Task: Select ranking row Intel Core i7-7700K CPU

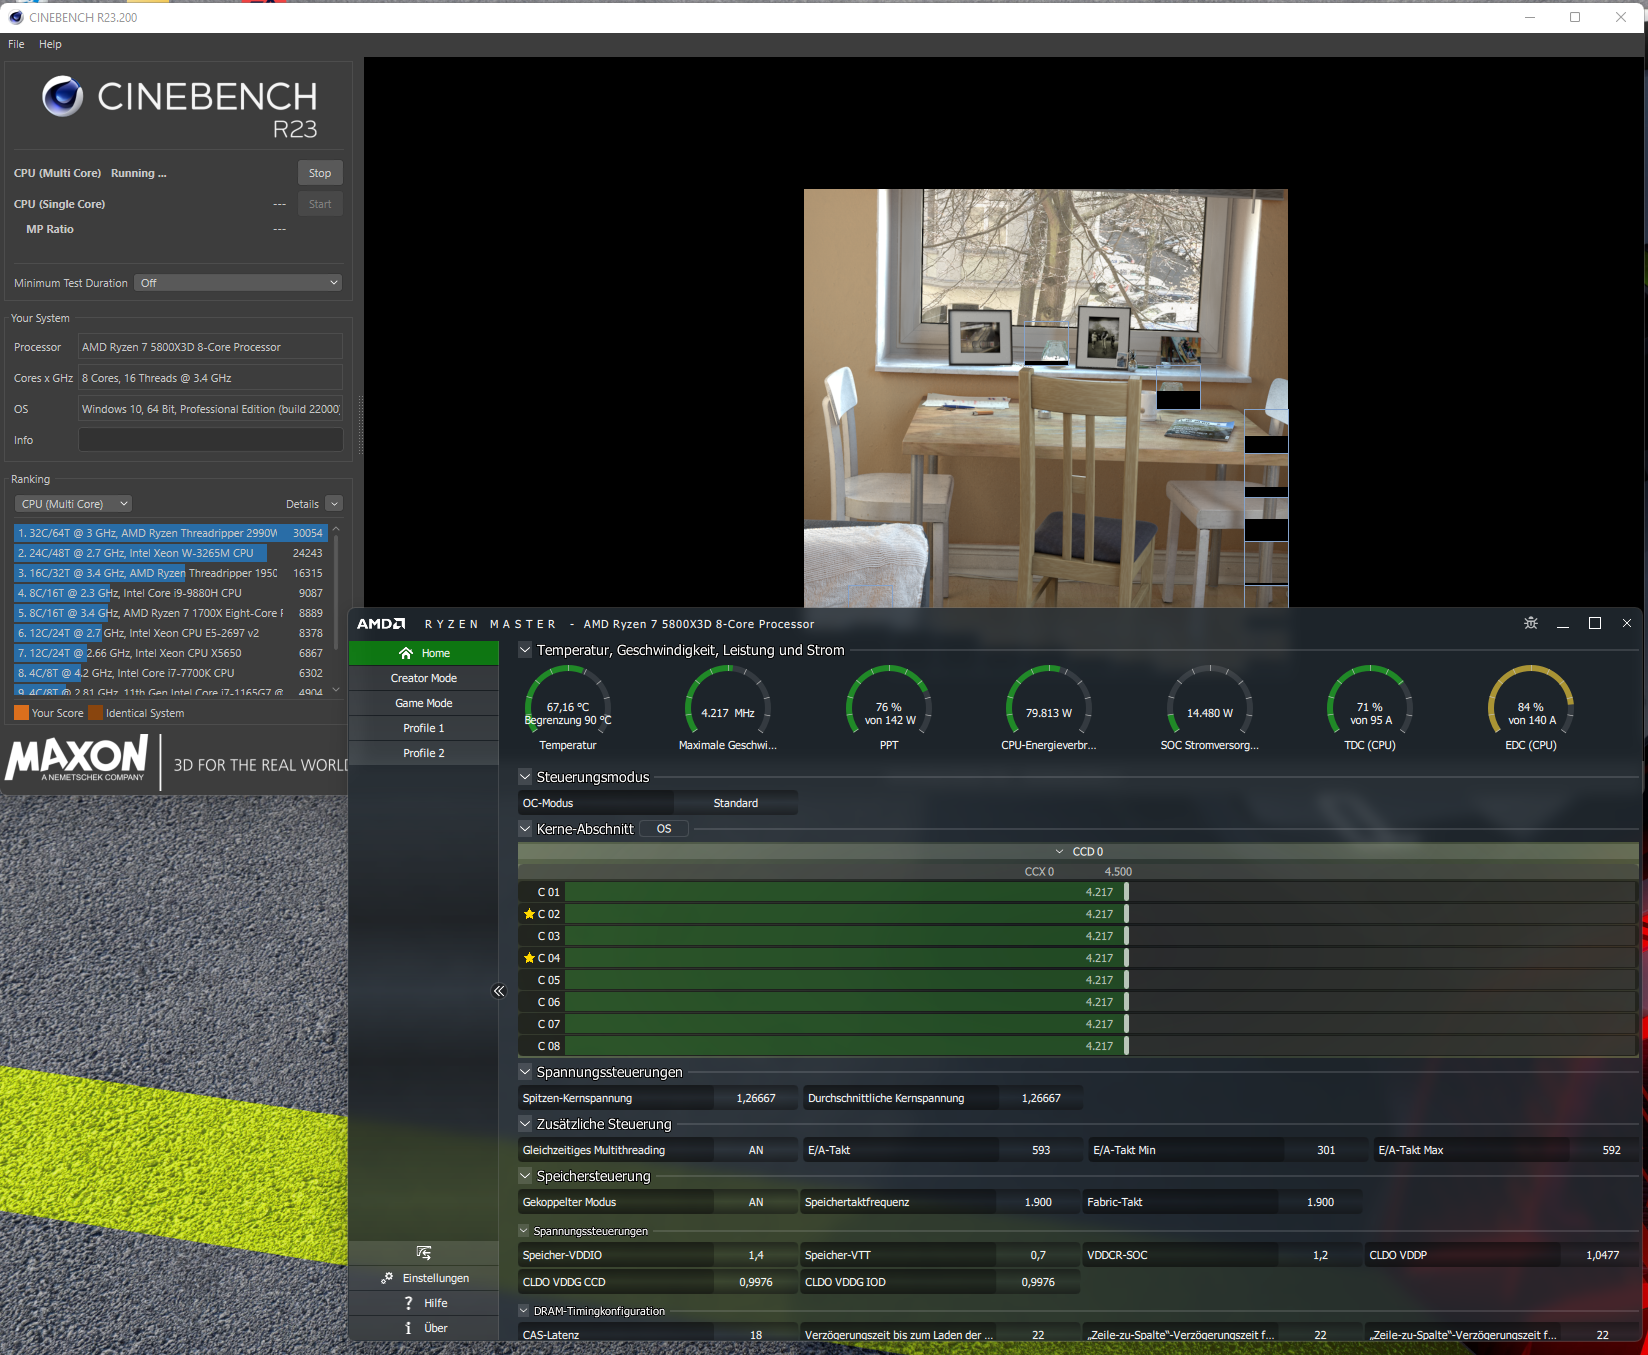Action: pos(170,673)
